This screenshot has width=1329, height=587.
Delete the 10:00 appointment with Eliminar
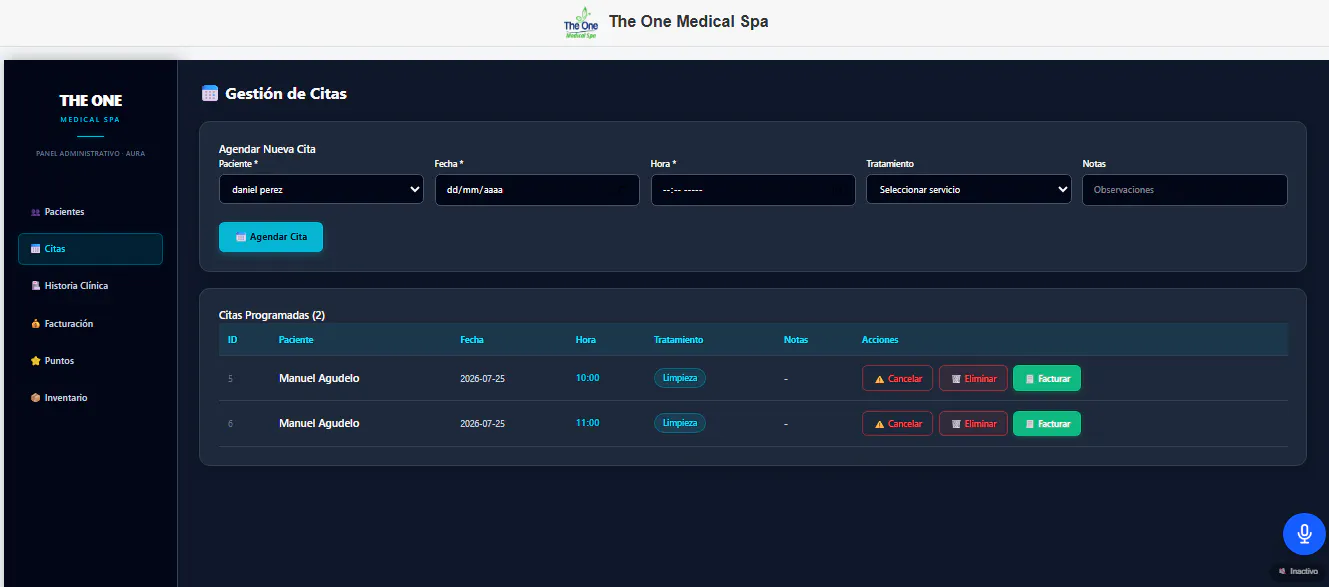tap(973, 379)
